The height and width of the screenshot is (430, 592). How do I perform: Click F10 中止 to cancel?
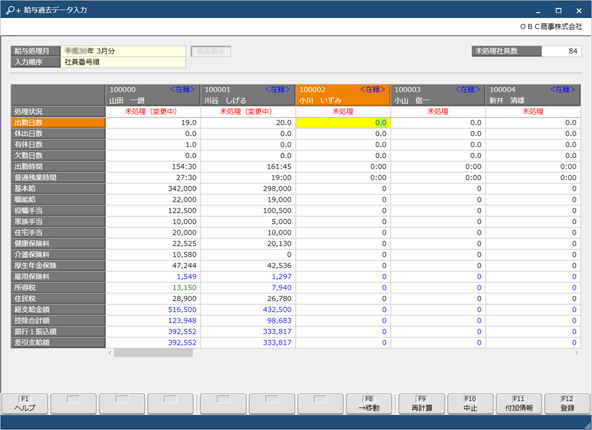tap(470, 404)
